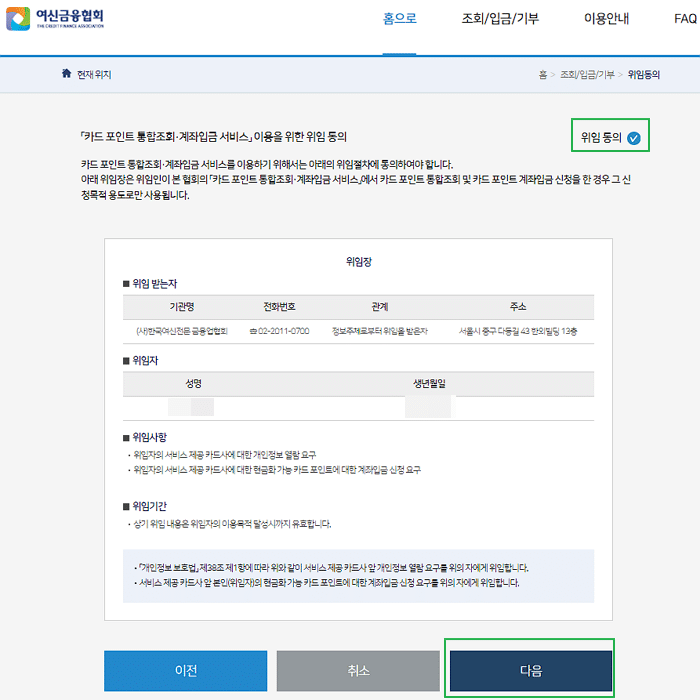
Task: Click the 위임사항 section heading
Action: [145, 437]
